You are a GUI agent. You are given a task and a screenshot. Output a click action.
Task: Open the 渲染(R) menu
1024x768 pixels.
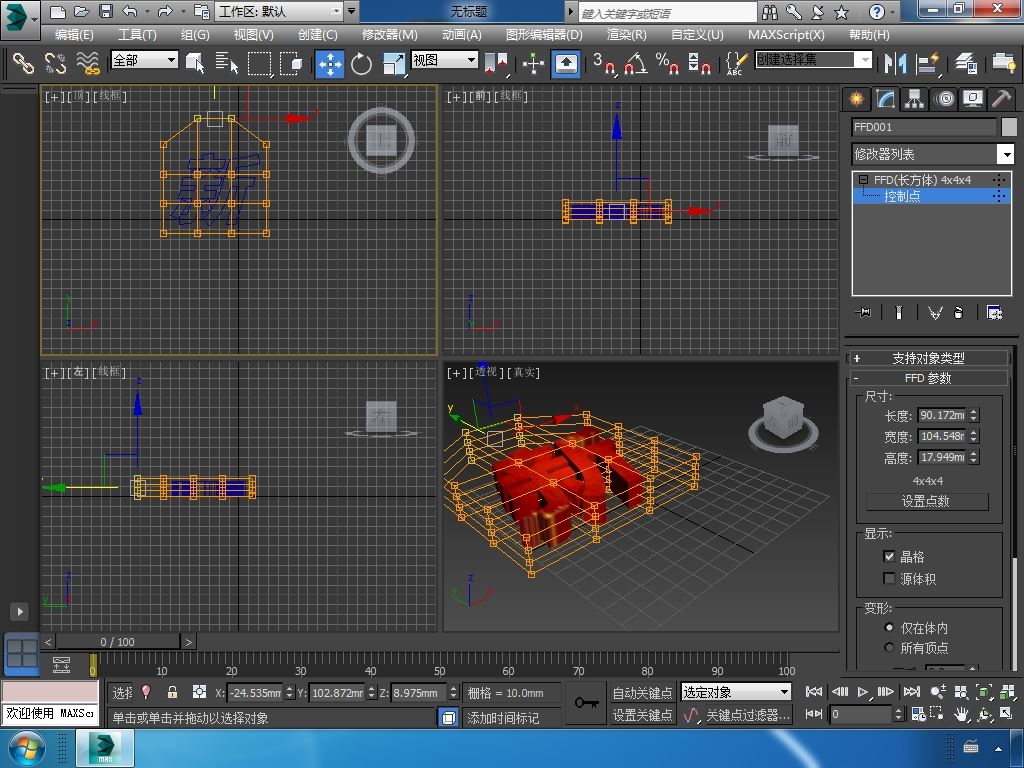point(626,35)
